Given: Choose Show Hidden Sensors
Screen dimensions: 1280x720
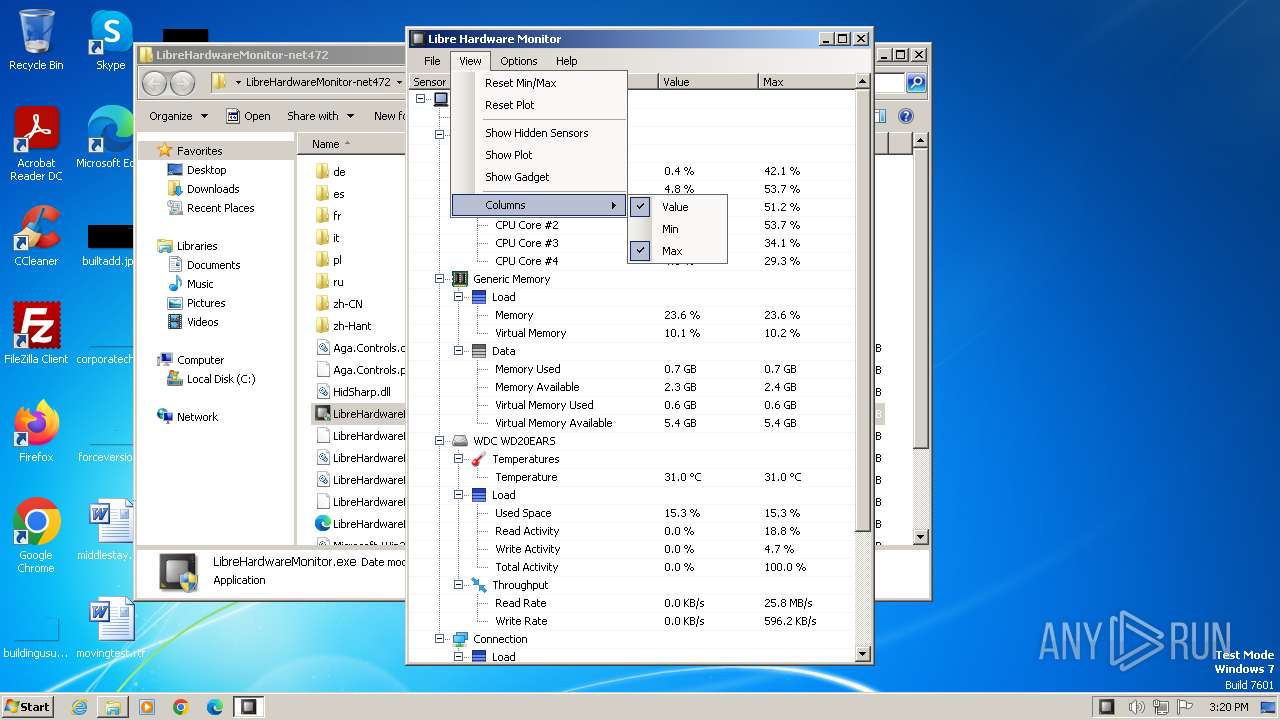Looking at the screenshot, I should (x=539, y=133).
